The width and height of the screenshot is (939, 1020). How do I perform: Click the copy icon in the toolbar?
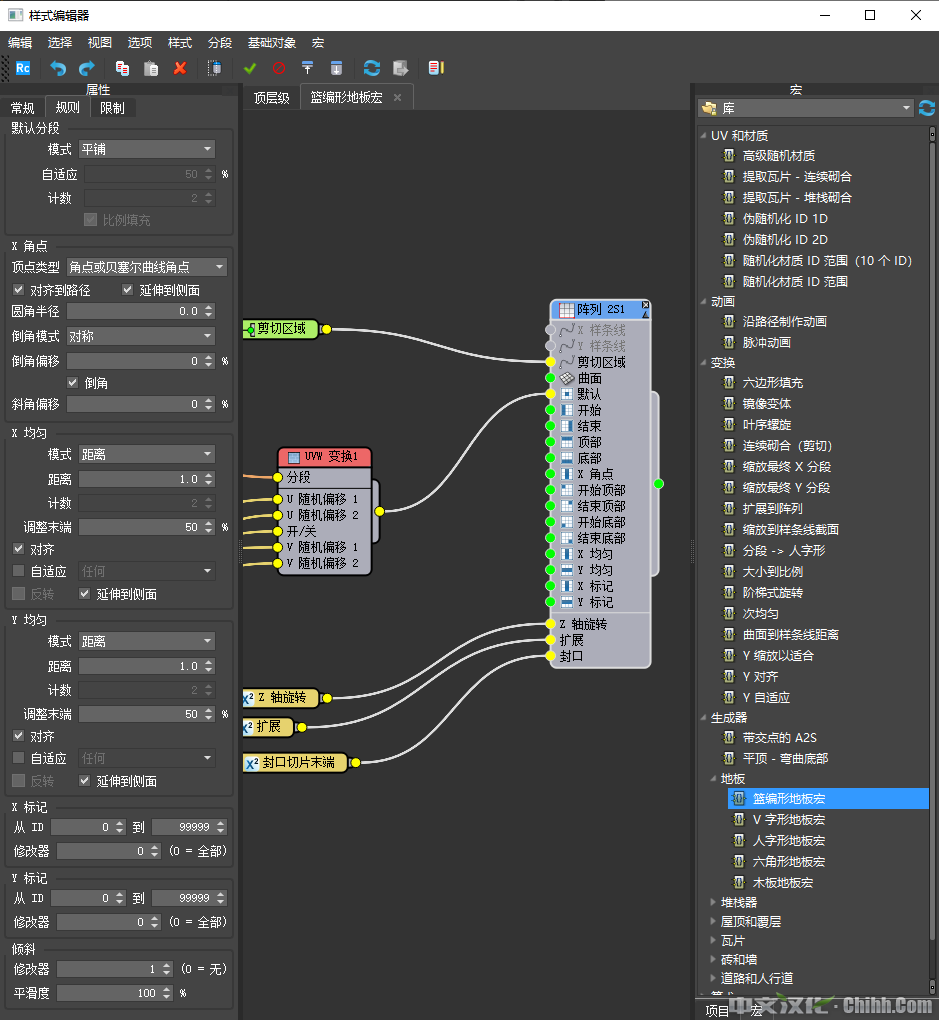[x=122, y=68]
